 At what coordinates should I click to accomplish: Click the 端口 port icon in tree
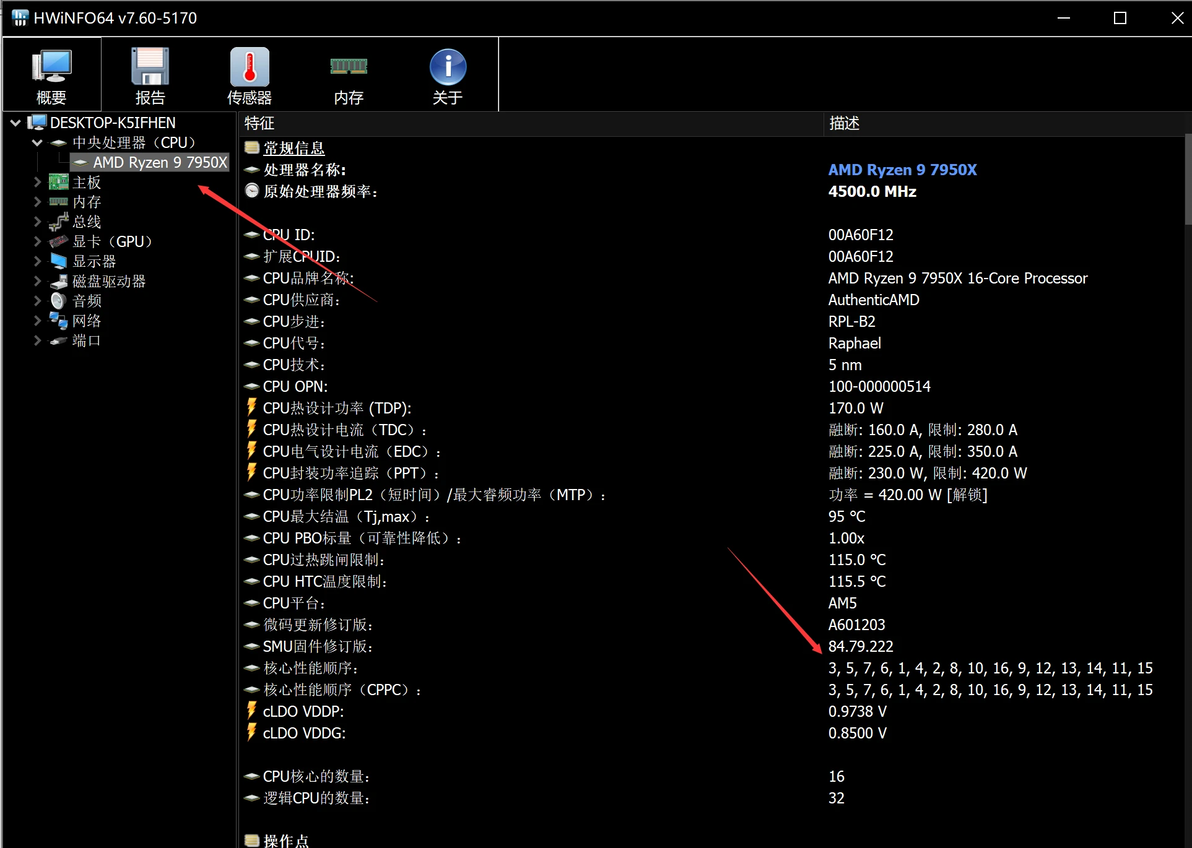tap(59, 341)
